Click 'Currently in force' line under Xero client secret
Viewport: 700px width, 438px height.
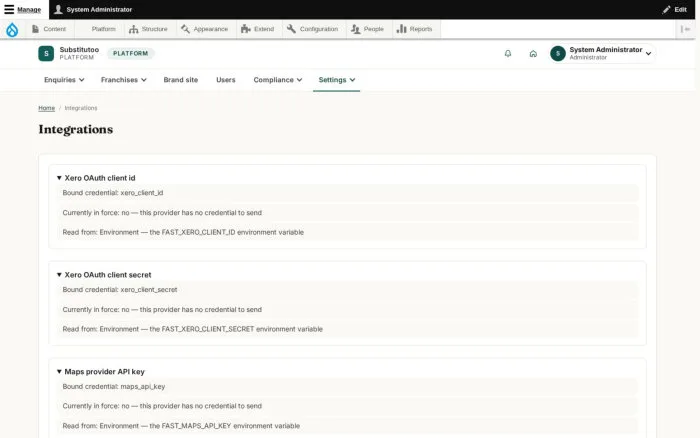click(162, 309)
